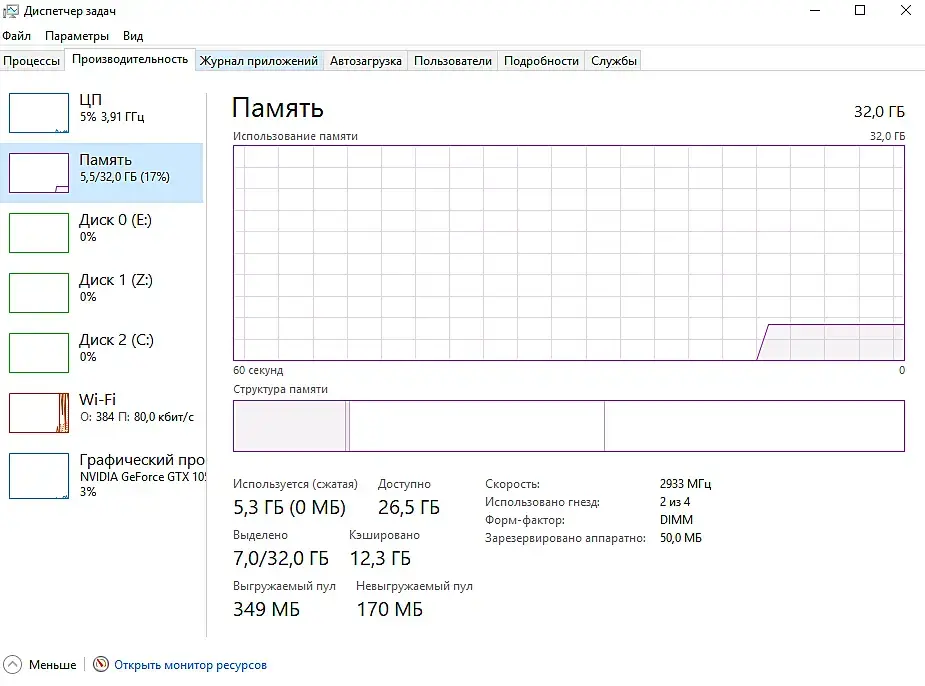
Task: Click the 'Использование памяти' label
Action: (295, 136)
